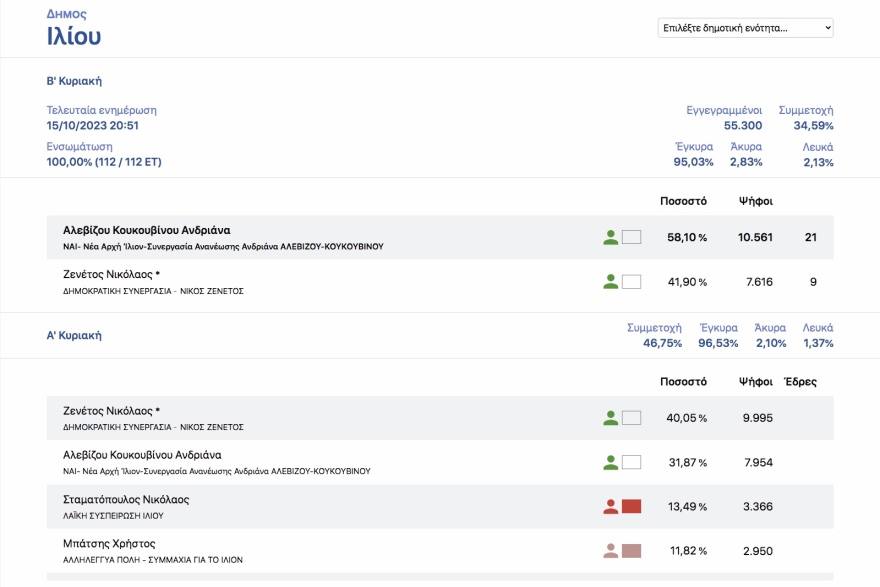Select the red color swatch for Λαϊκή Συσπείρωση Ιλίου

[x=631, y=507]
